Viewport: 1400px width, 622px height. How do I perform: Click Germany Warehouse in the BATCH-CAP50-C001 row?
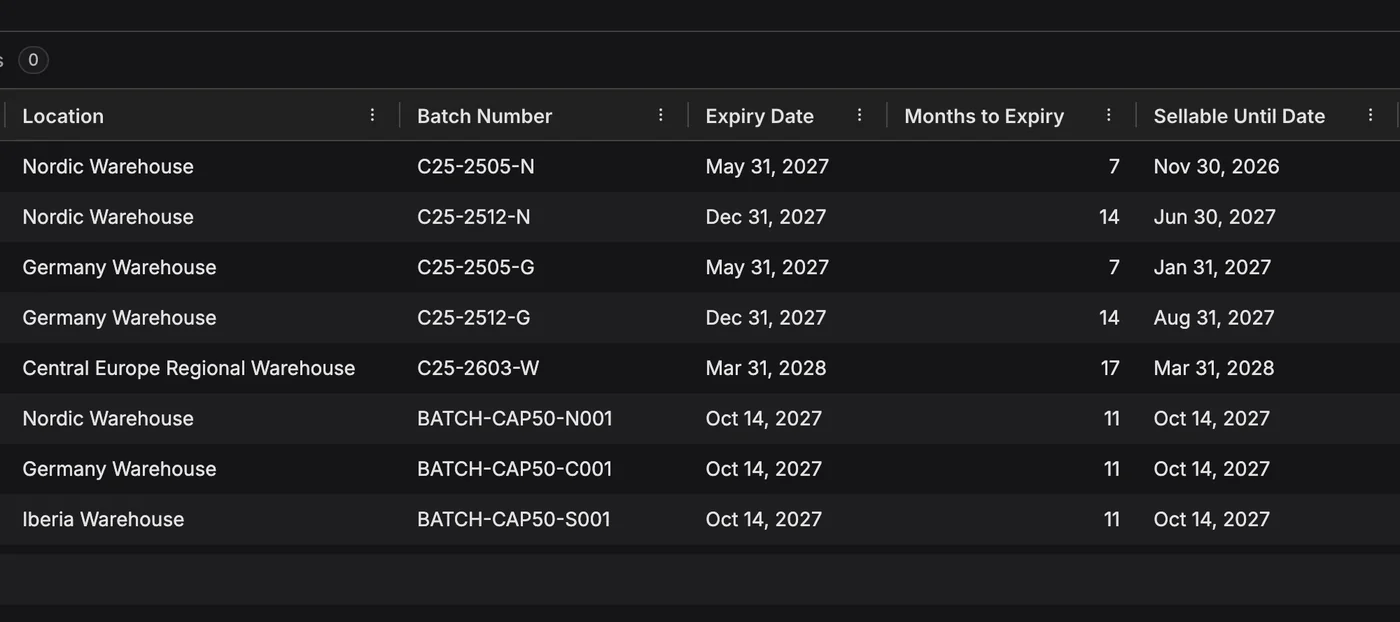[x=119, y=469]
